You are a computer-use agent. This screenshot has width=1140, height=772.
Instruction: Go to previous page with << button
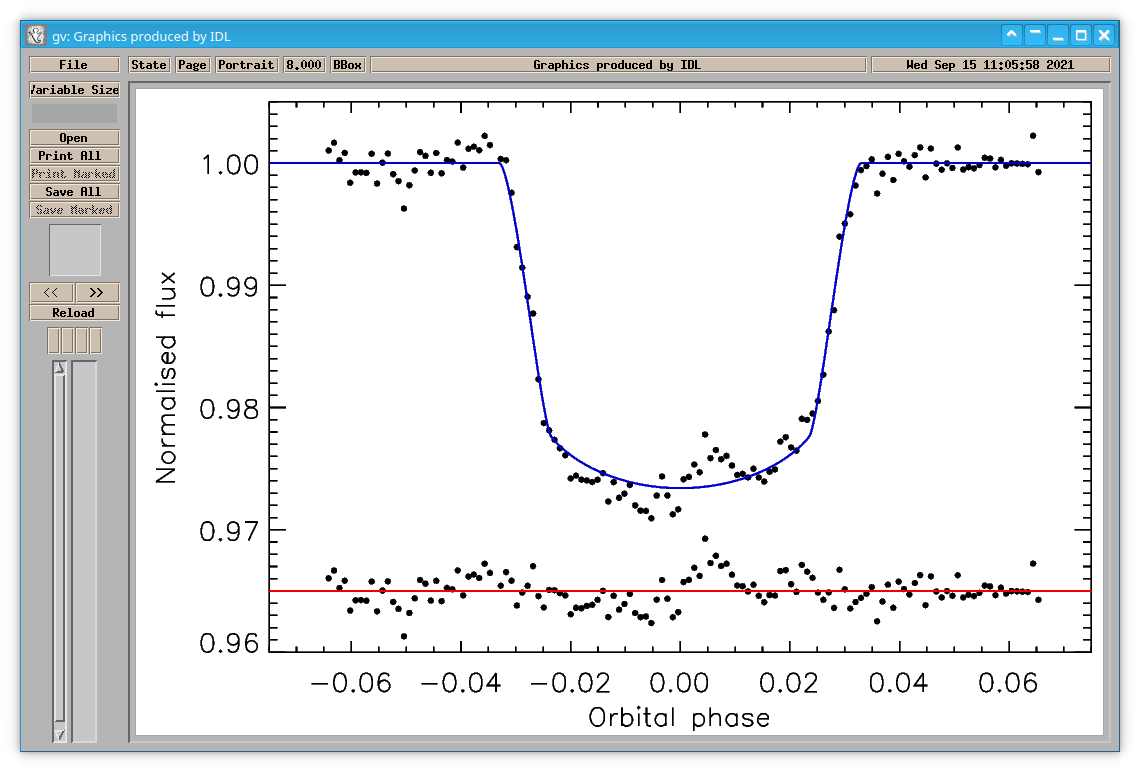coord(51,292)
